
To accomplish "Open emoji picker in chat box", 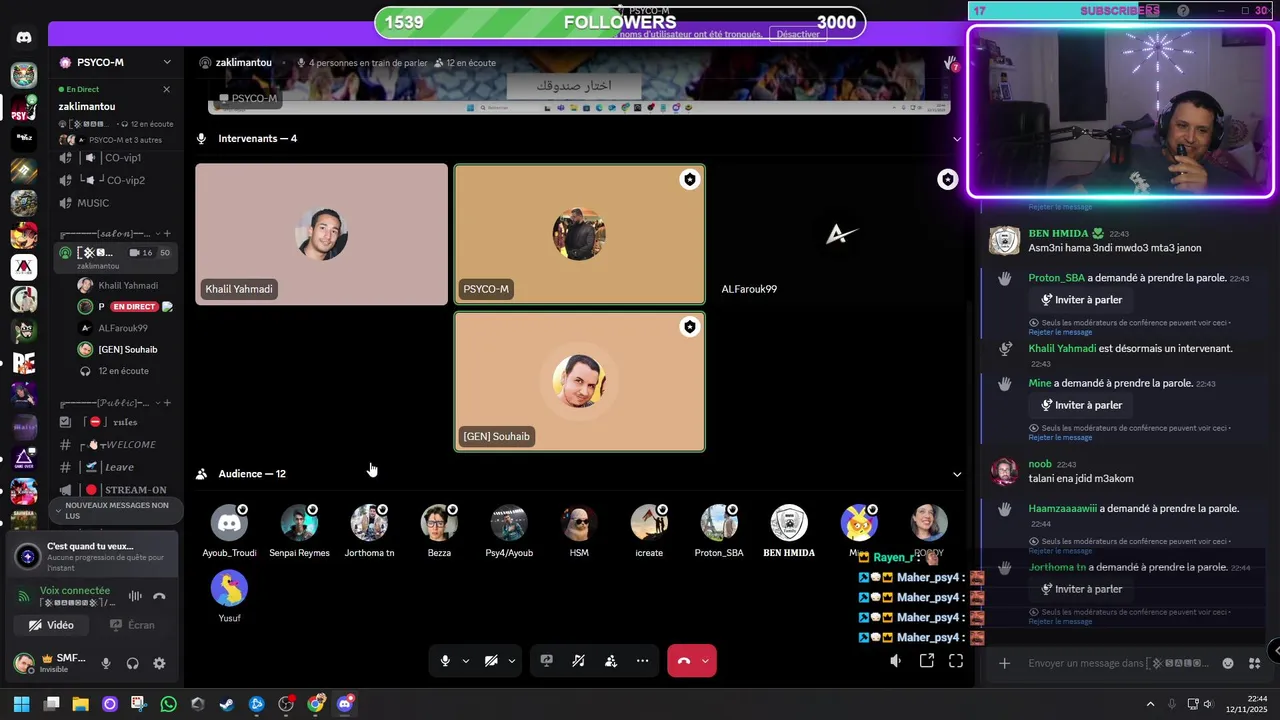I will (1228, 663).
